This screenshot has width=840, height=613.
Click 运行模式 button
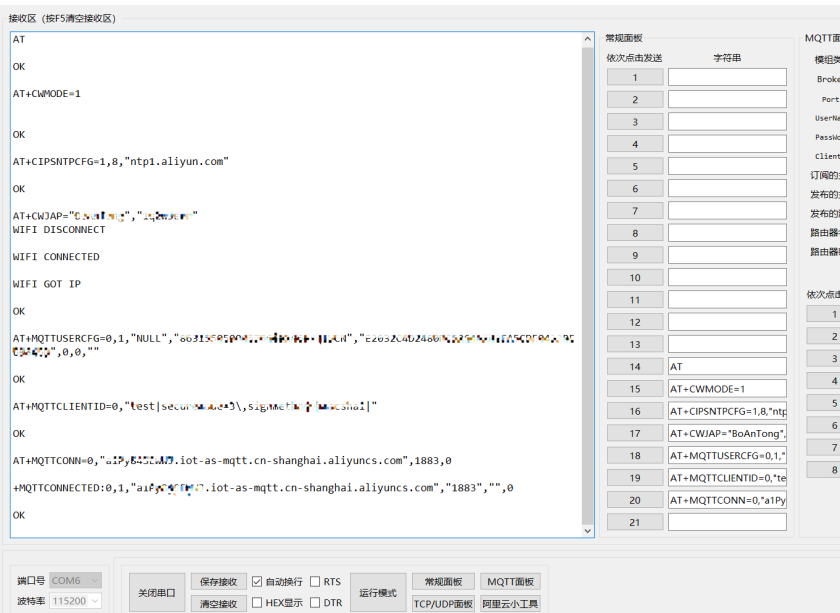378,593
